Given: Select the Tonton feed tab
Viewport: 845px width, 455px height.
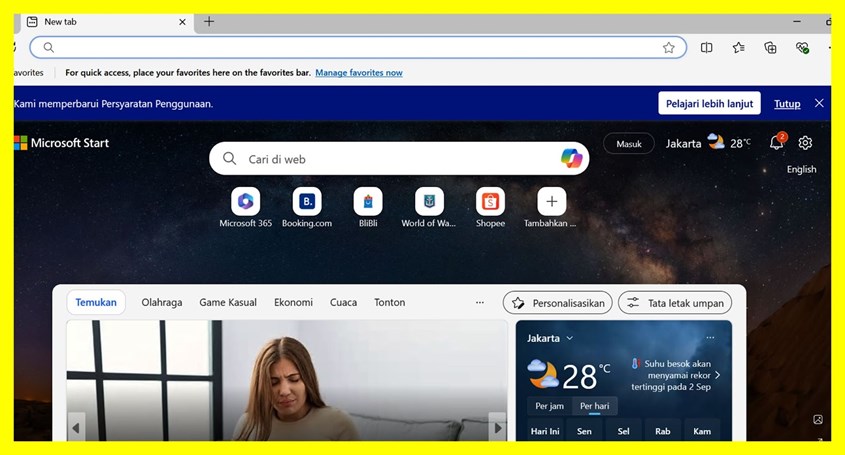Looking at the screenshot, I should click(x=390, y=302).
